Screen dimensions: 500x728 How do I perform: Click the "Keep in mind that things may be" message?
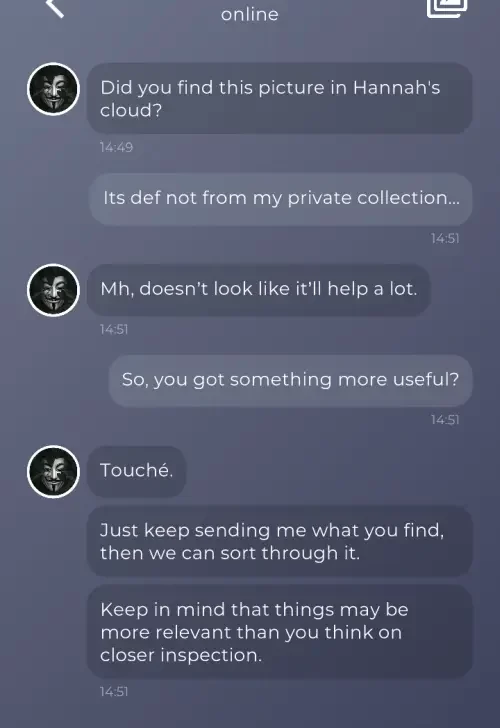[x=279, y=631]
